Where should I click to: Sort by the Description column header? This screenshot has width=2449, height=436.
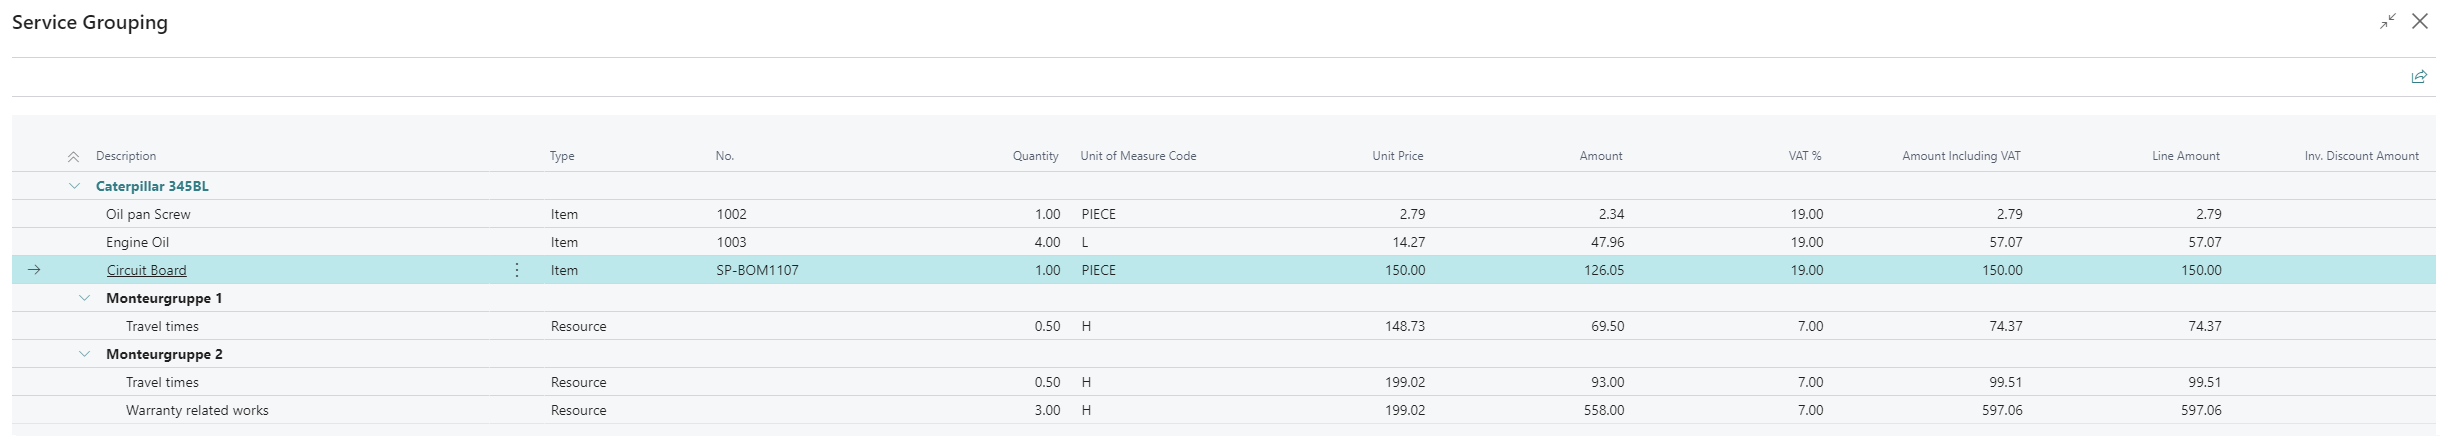(x=126, y=156)
